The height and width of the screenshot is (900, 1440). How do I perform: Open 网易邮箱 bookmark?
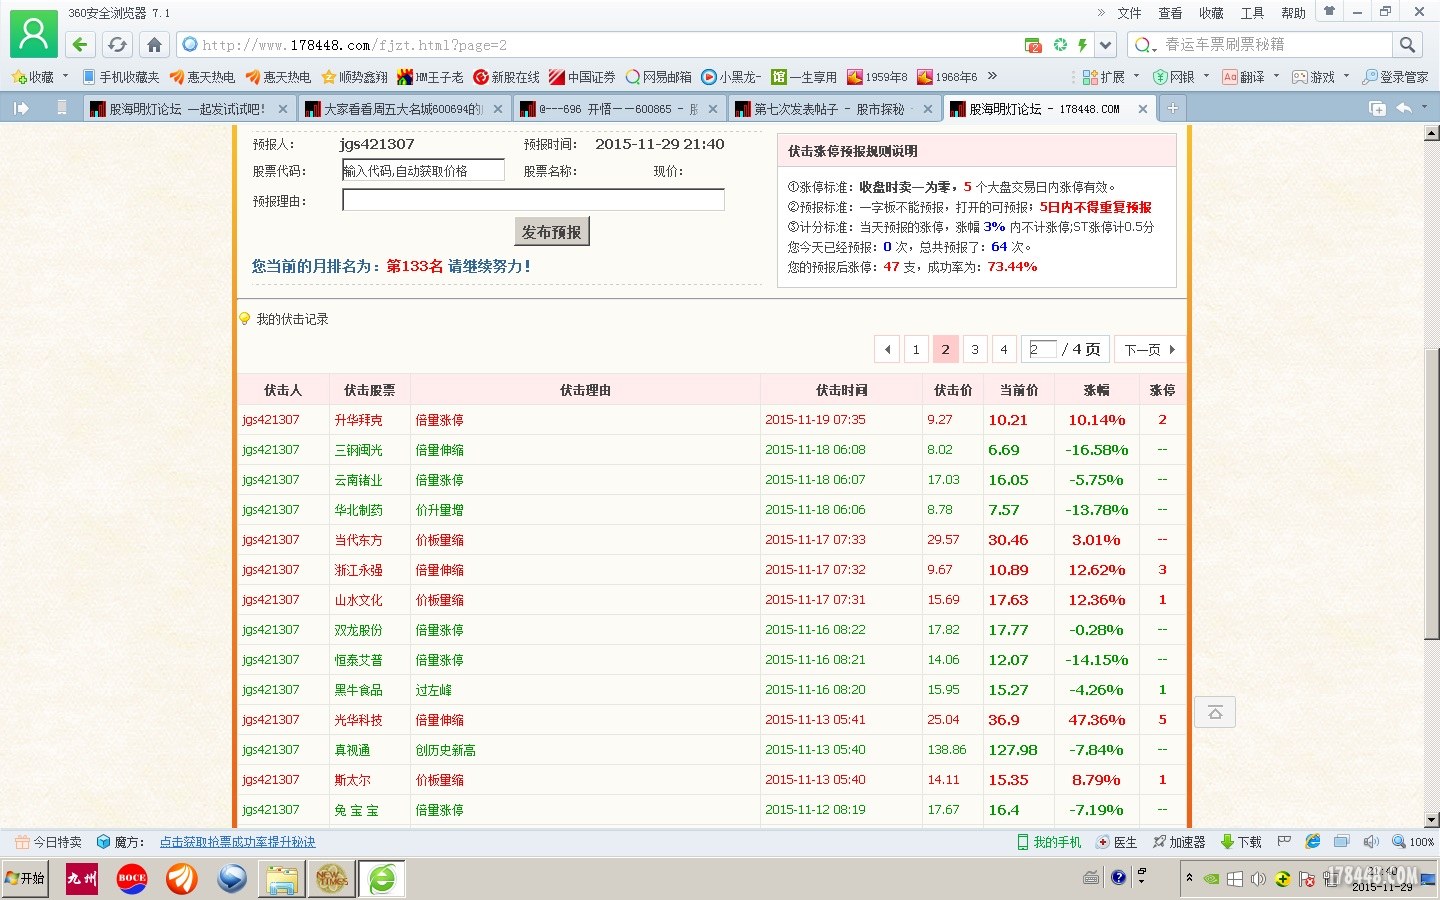click(x=658, y=77)
